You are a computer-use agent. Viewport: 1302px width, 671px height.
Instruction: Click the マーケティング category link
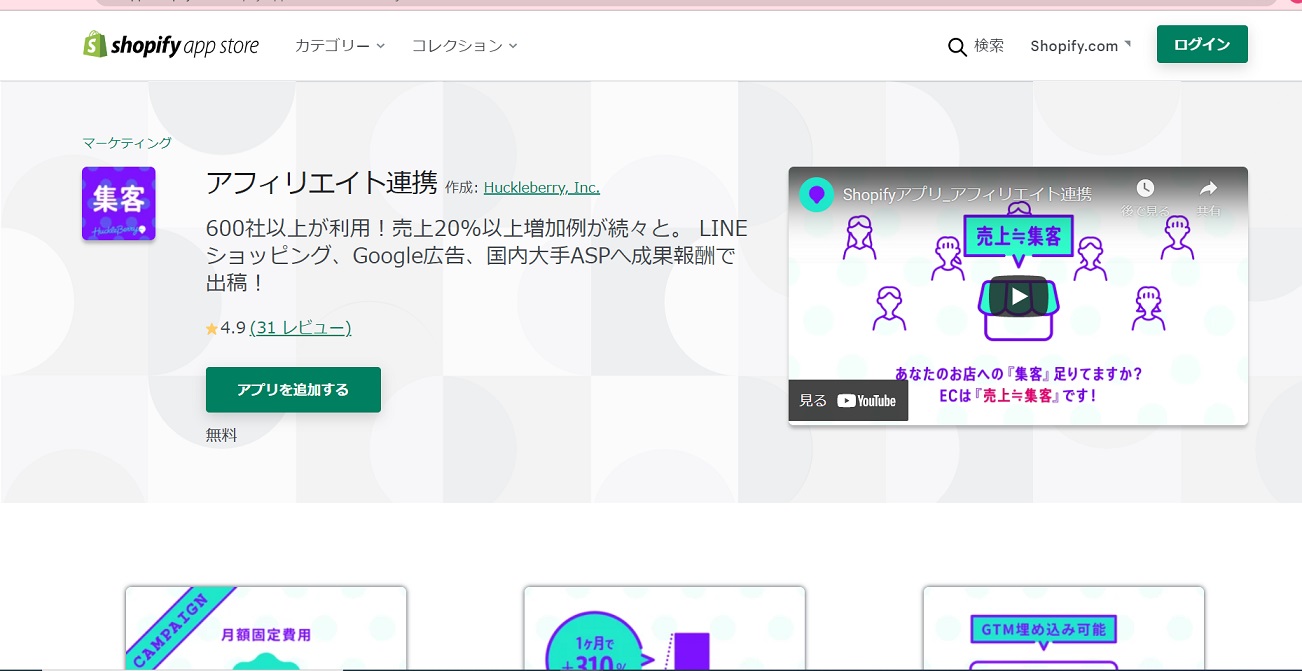click(127, 143)
